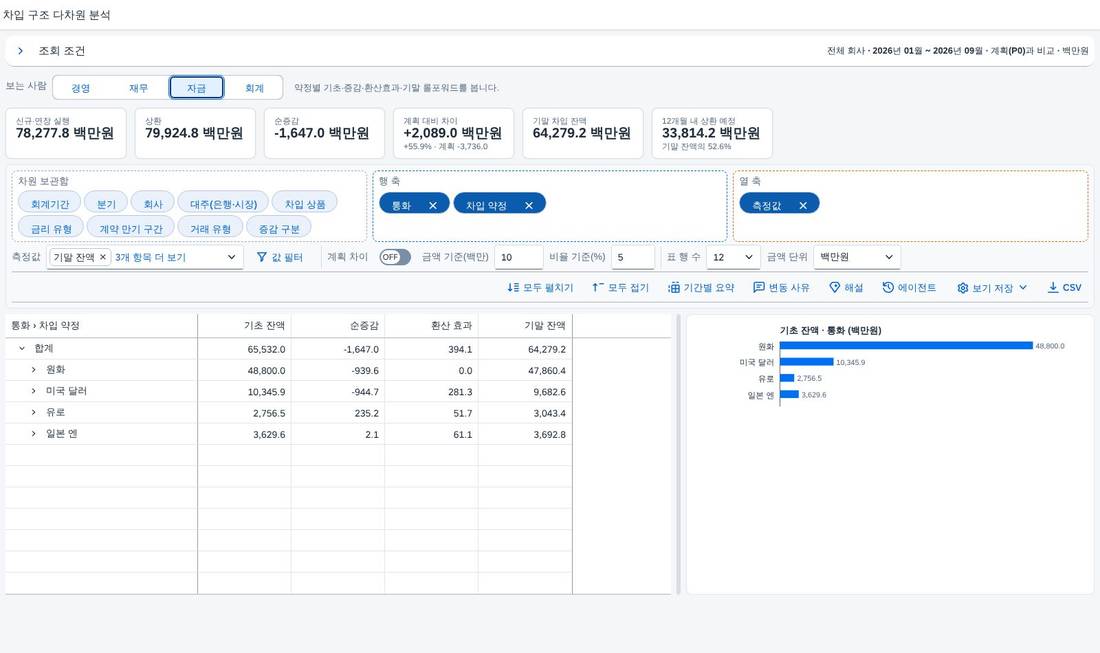The height and width of the screenshot is (653, 1100).
Task: Switch to the 재무 viewer tab
Action: click(x=138, y=88)
